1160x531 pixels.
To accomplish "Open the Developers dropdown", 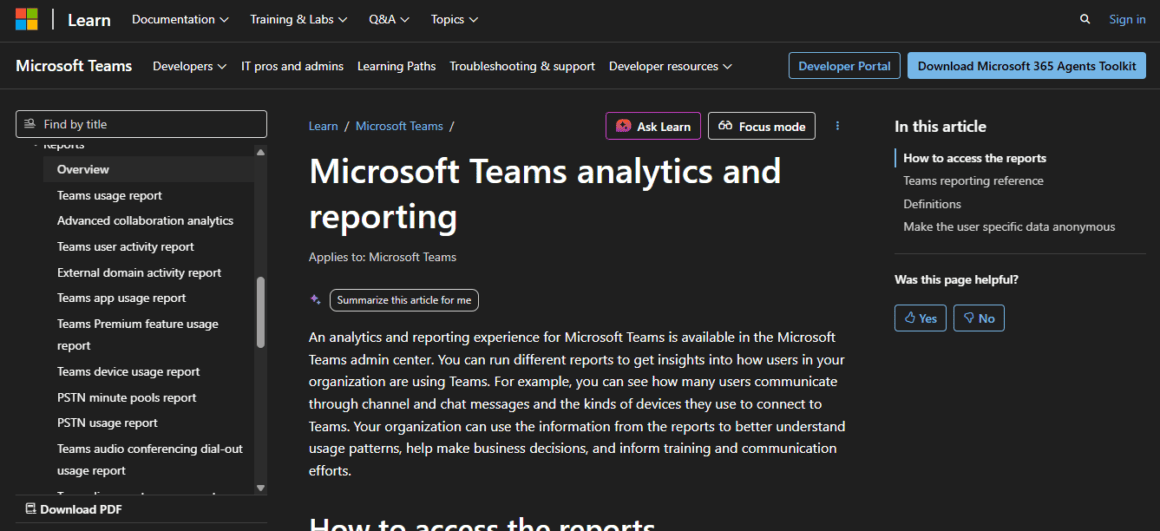I will tap(189, 67).
